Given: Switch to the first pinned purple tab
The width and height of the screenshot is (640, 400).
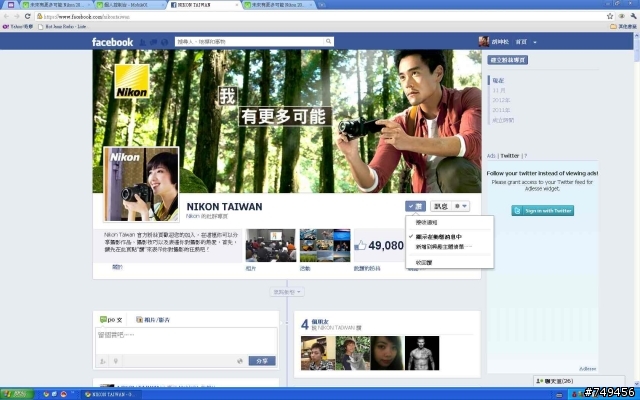Looking at the screenshot, I should pyautogui.click(x=11, y=5).
